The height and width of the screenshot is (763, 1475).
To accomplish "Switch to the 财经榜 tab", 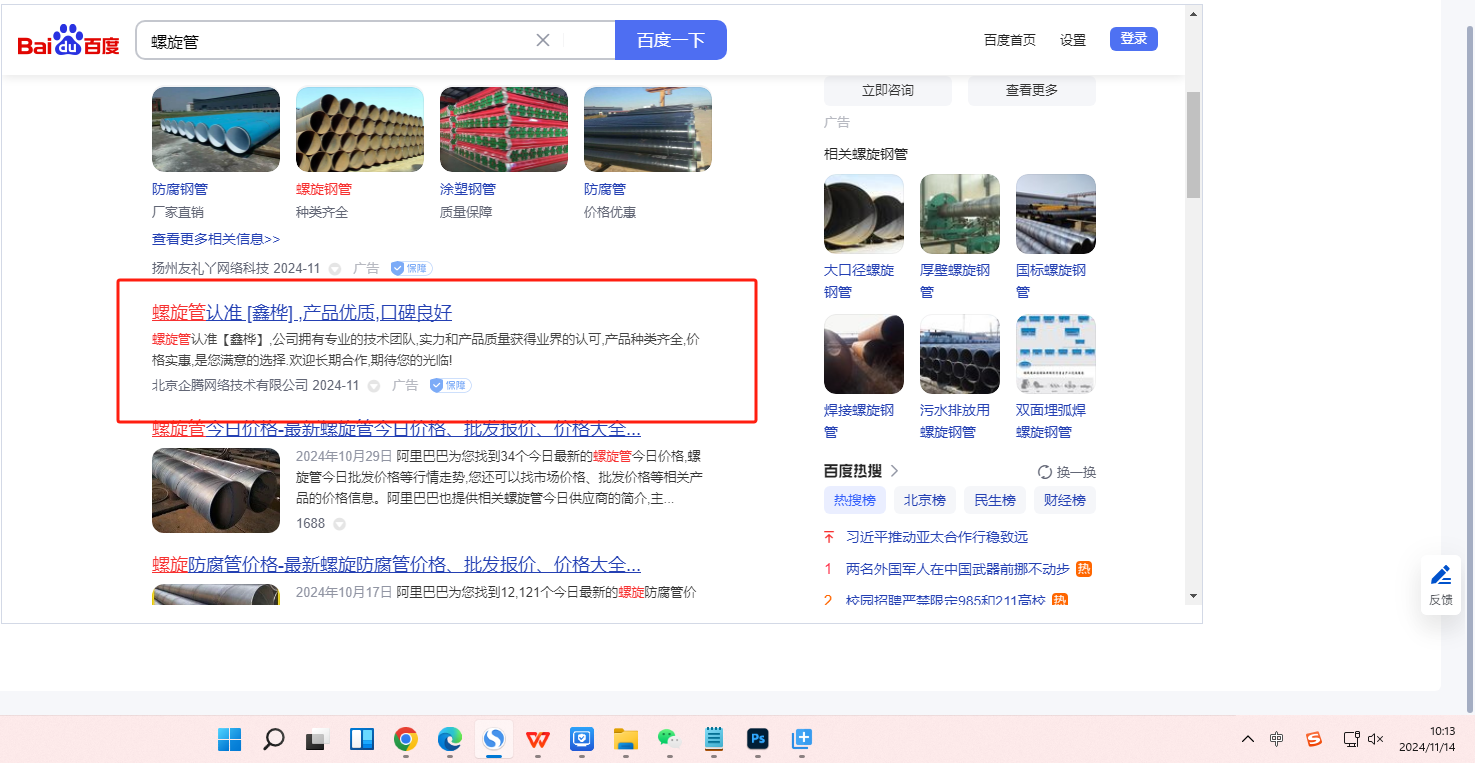I will (x=1065, y=500).
